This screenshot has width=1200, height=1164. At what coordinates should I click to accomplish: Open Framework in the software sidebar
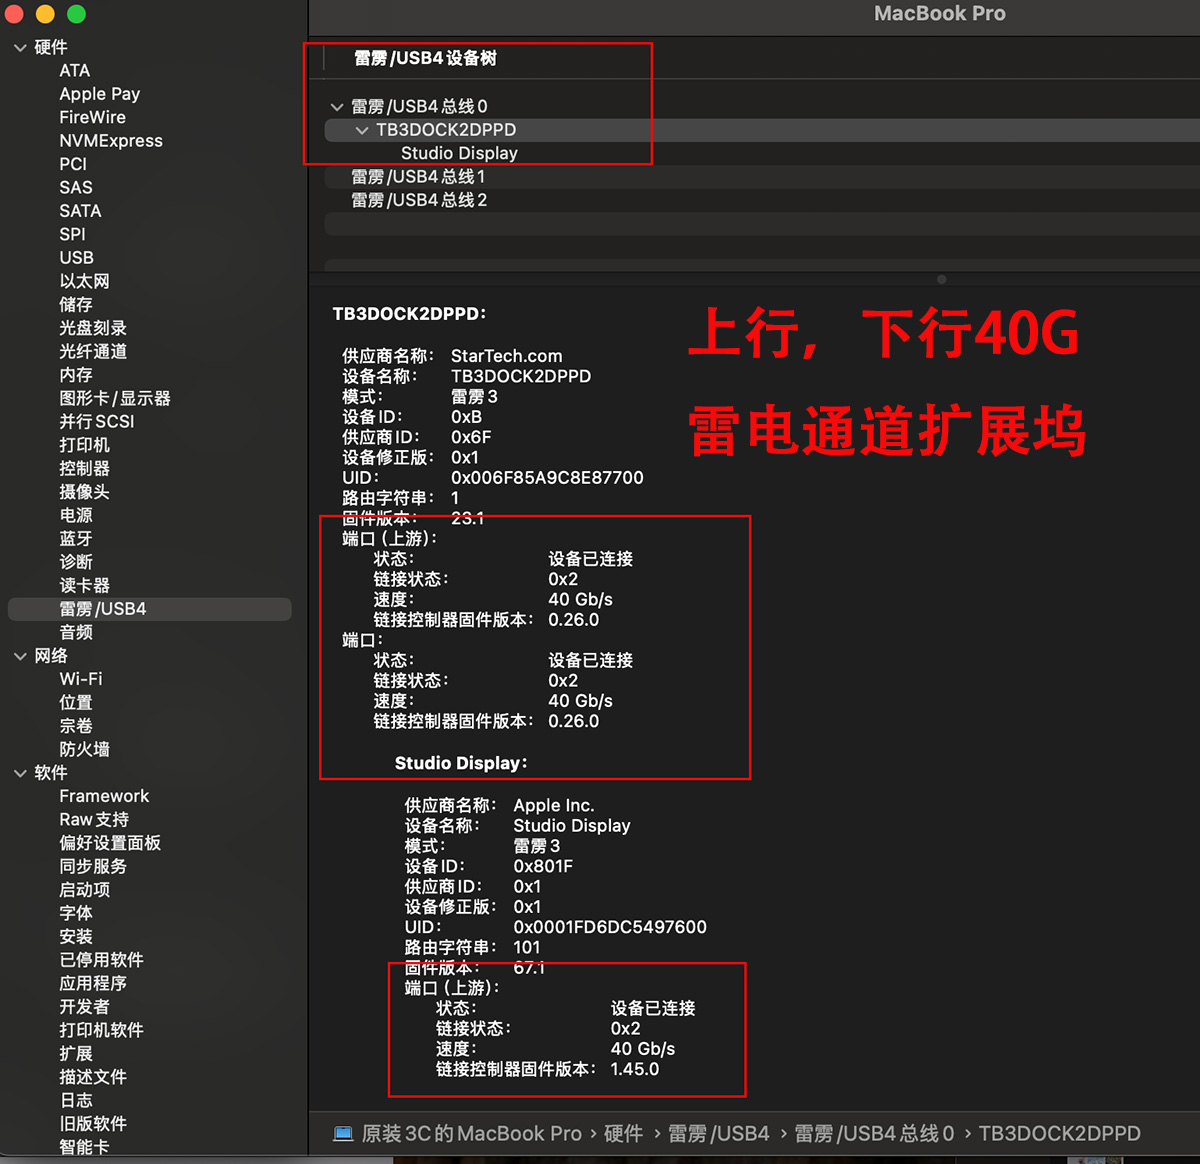tap(104, 796)
